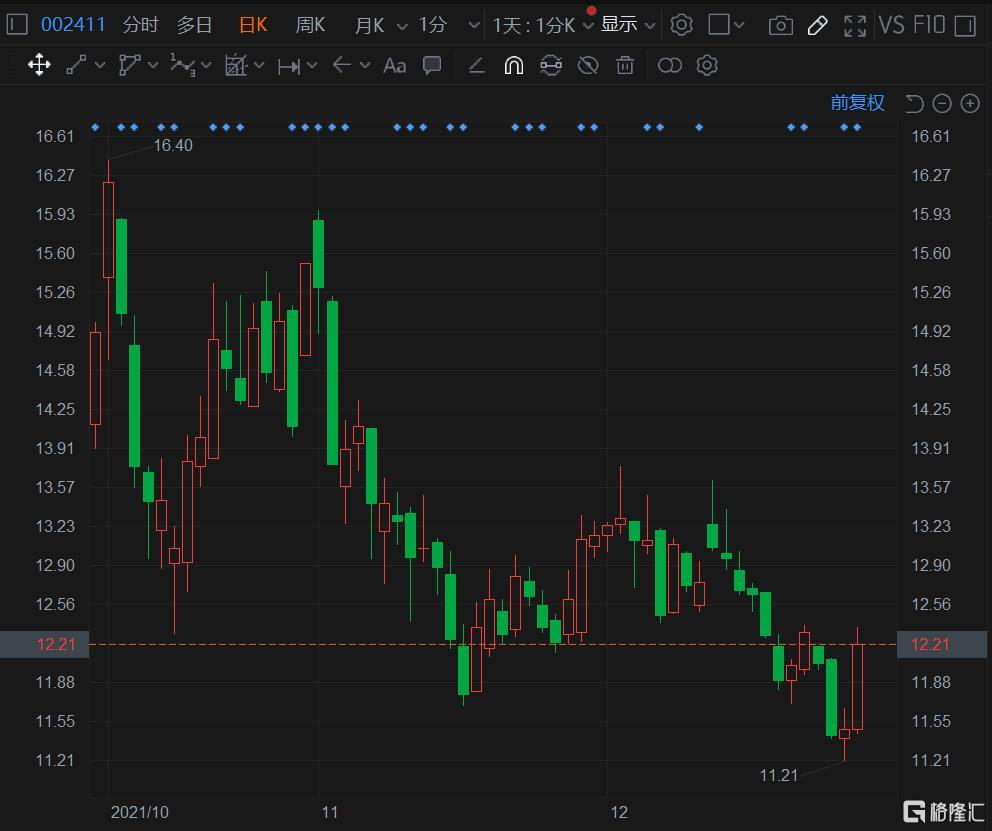Open the 1天:1分K overlay dropdown
This screenshot has width=992, height=831.
542,25
